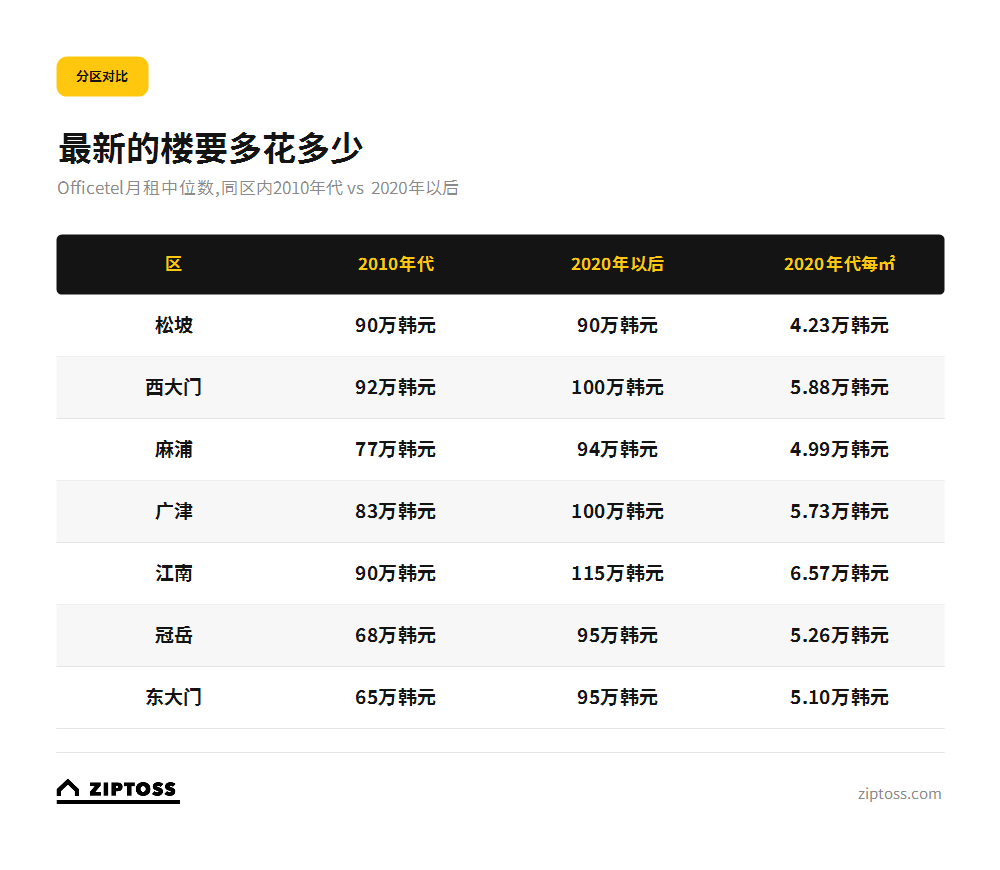This screenshot has height=870, width=1000.
Task: Open the ziptoss.com link
Action: (x=899, y=794)
